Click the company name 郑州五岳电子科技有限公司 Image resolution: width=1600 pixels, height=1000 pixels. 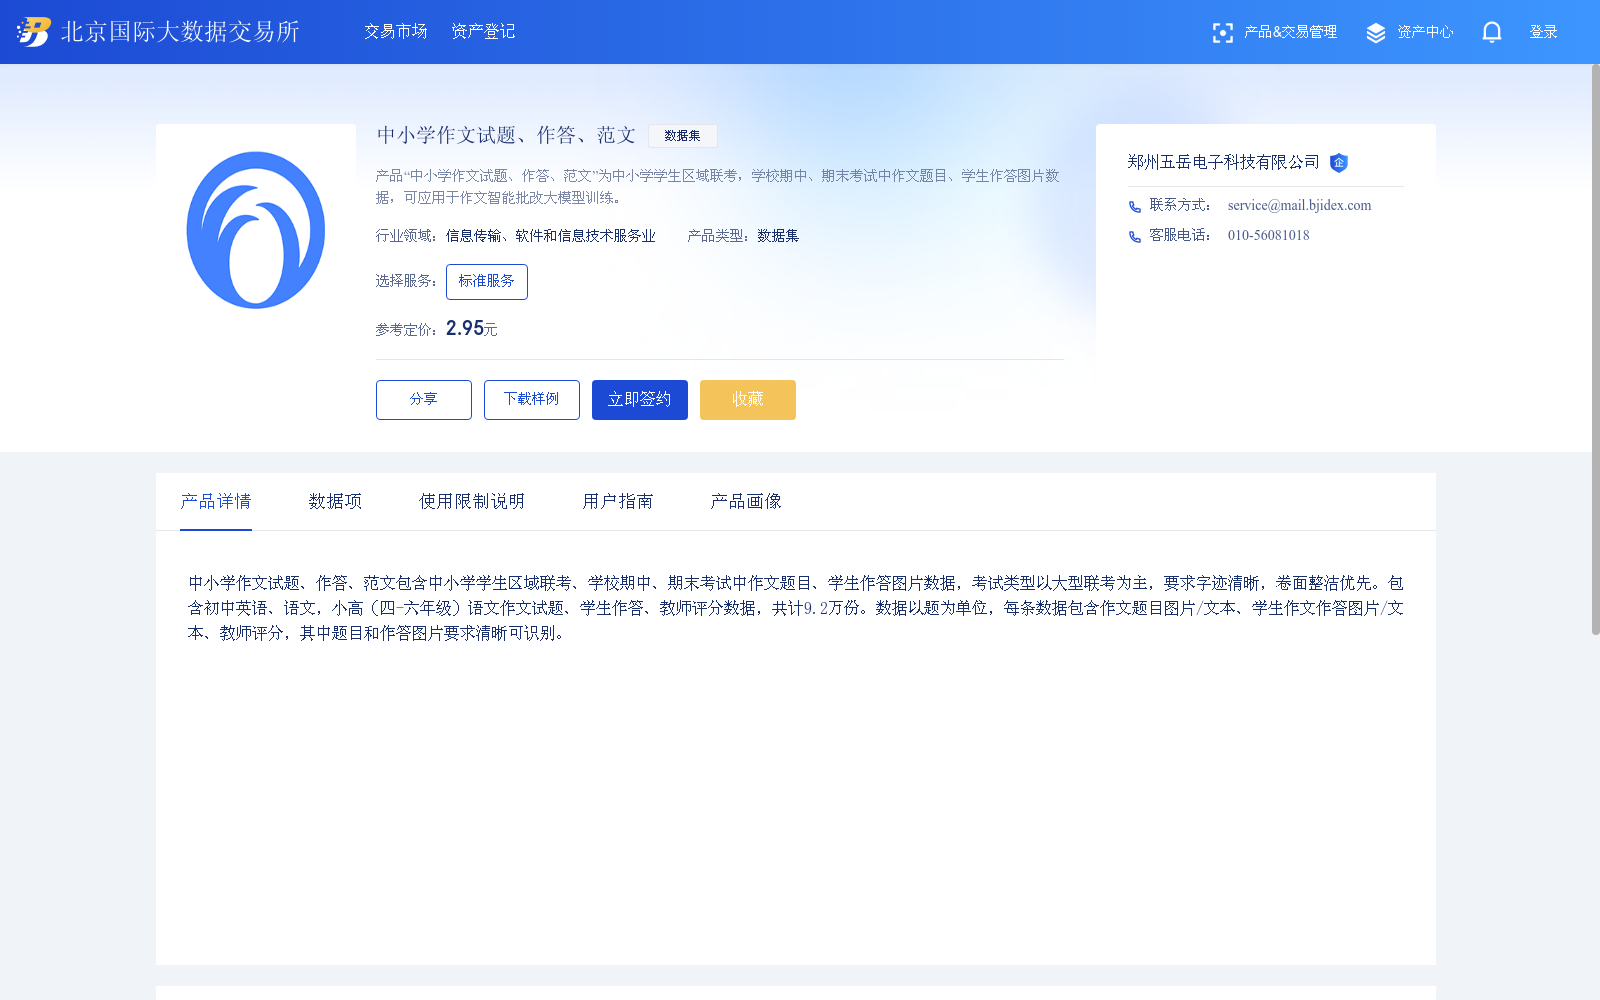click(1223, 162)
